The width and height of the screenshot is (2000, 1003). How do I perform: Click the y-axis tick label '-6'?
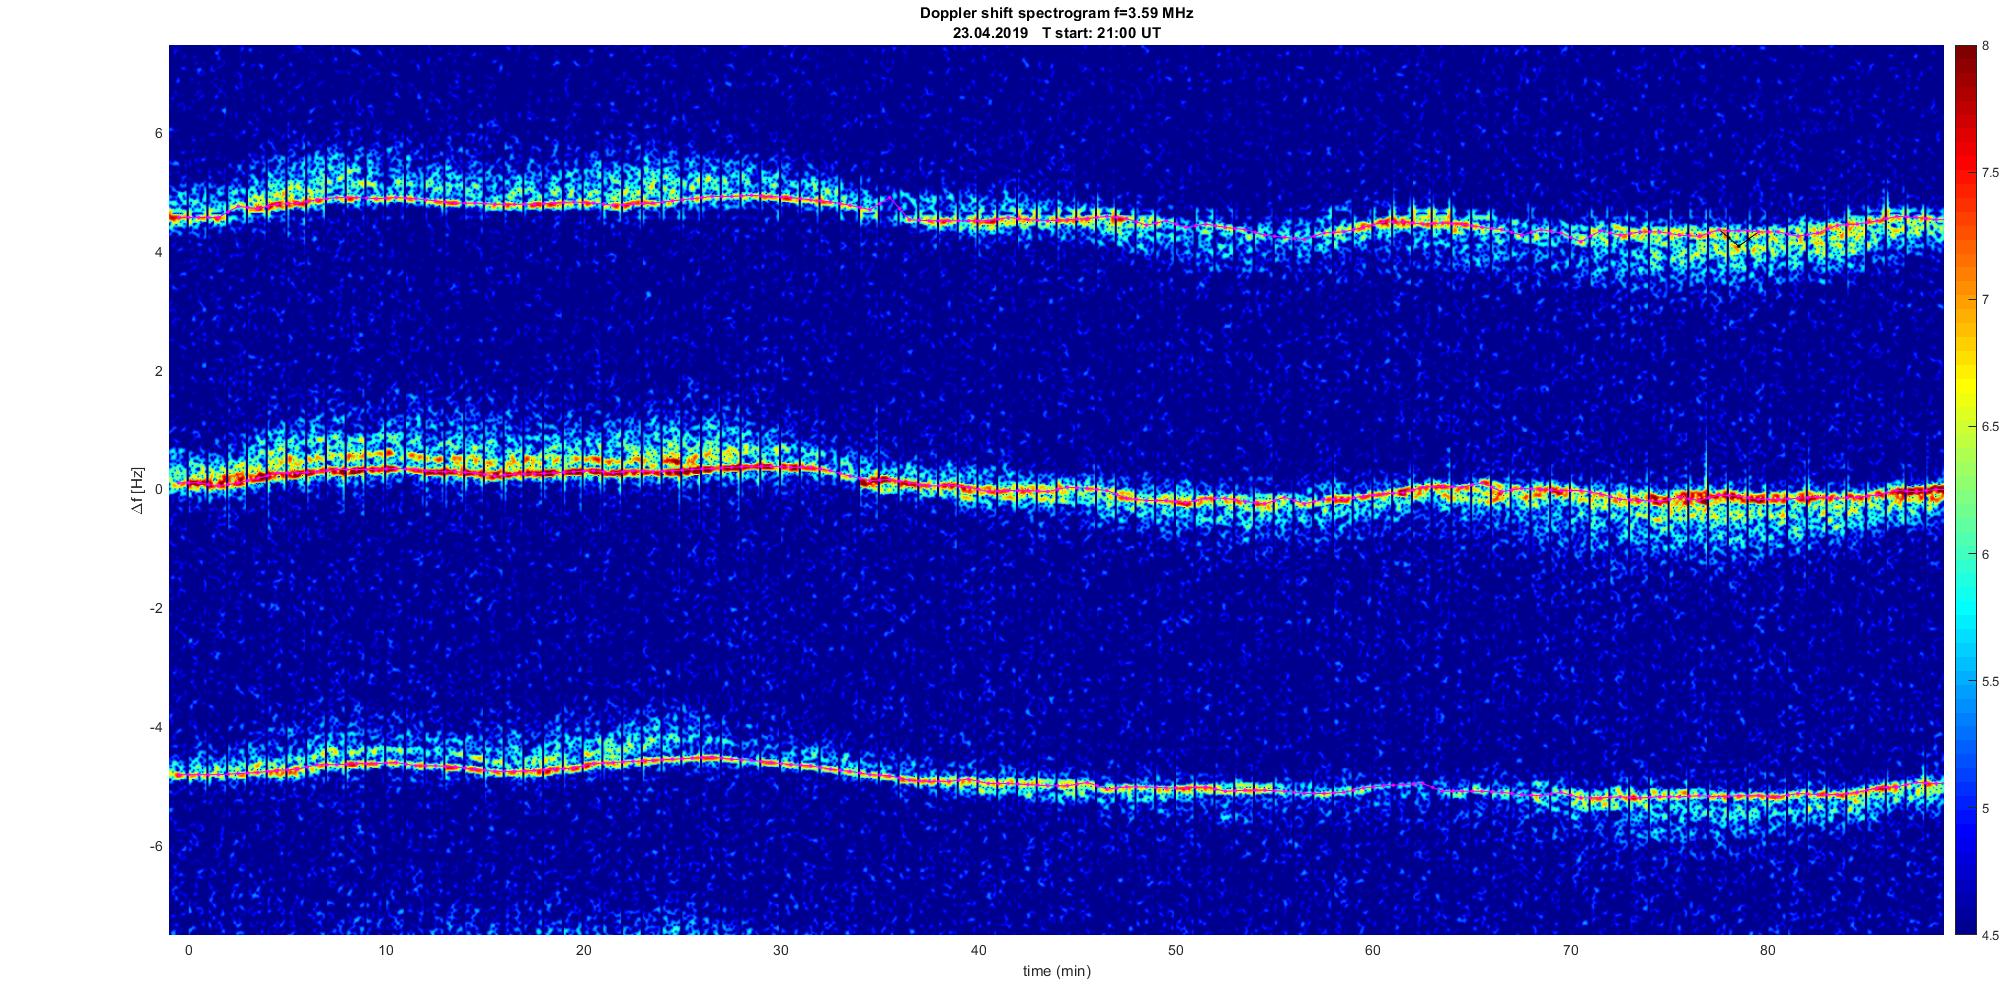tap(156, 846)
